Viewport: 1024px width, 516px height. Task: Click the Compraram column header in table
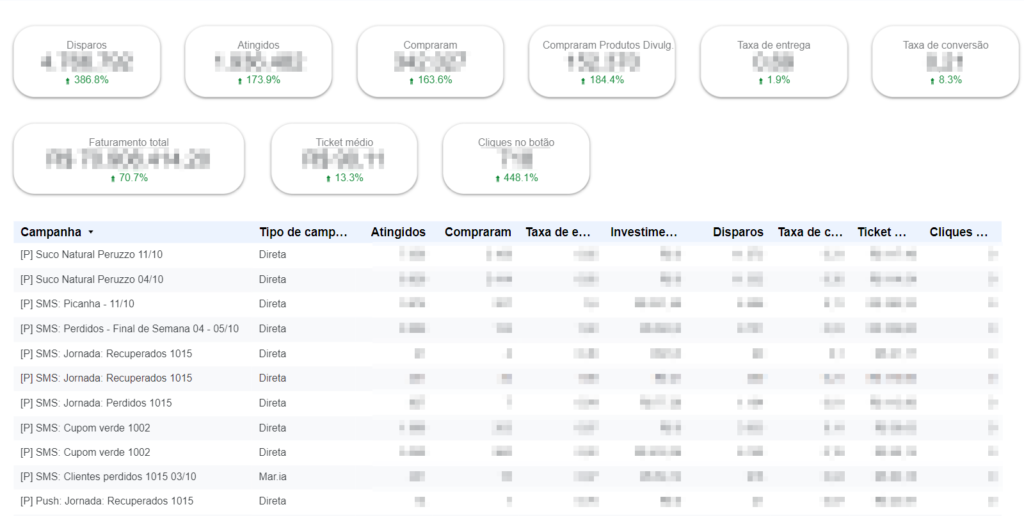[x=478, y=232]
